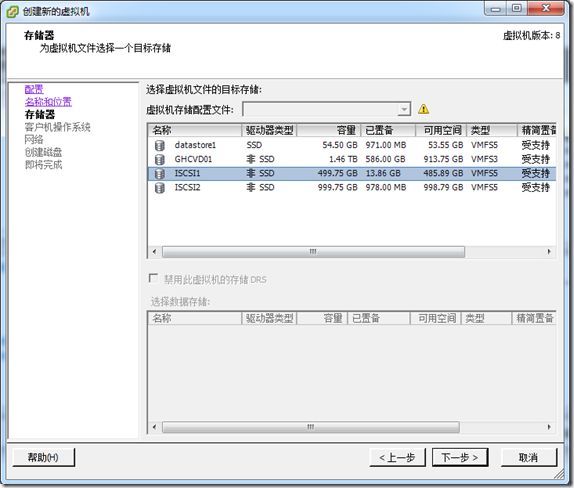Click the VMFS3 type cell

point(484,159)
